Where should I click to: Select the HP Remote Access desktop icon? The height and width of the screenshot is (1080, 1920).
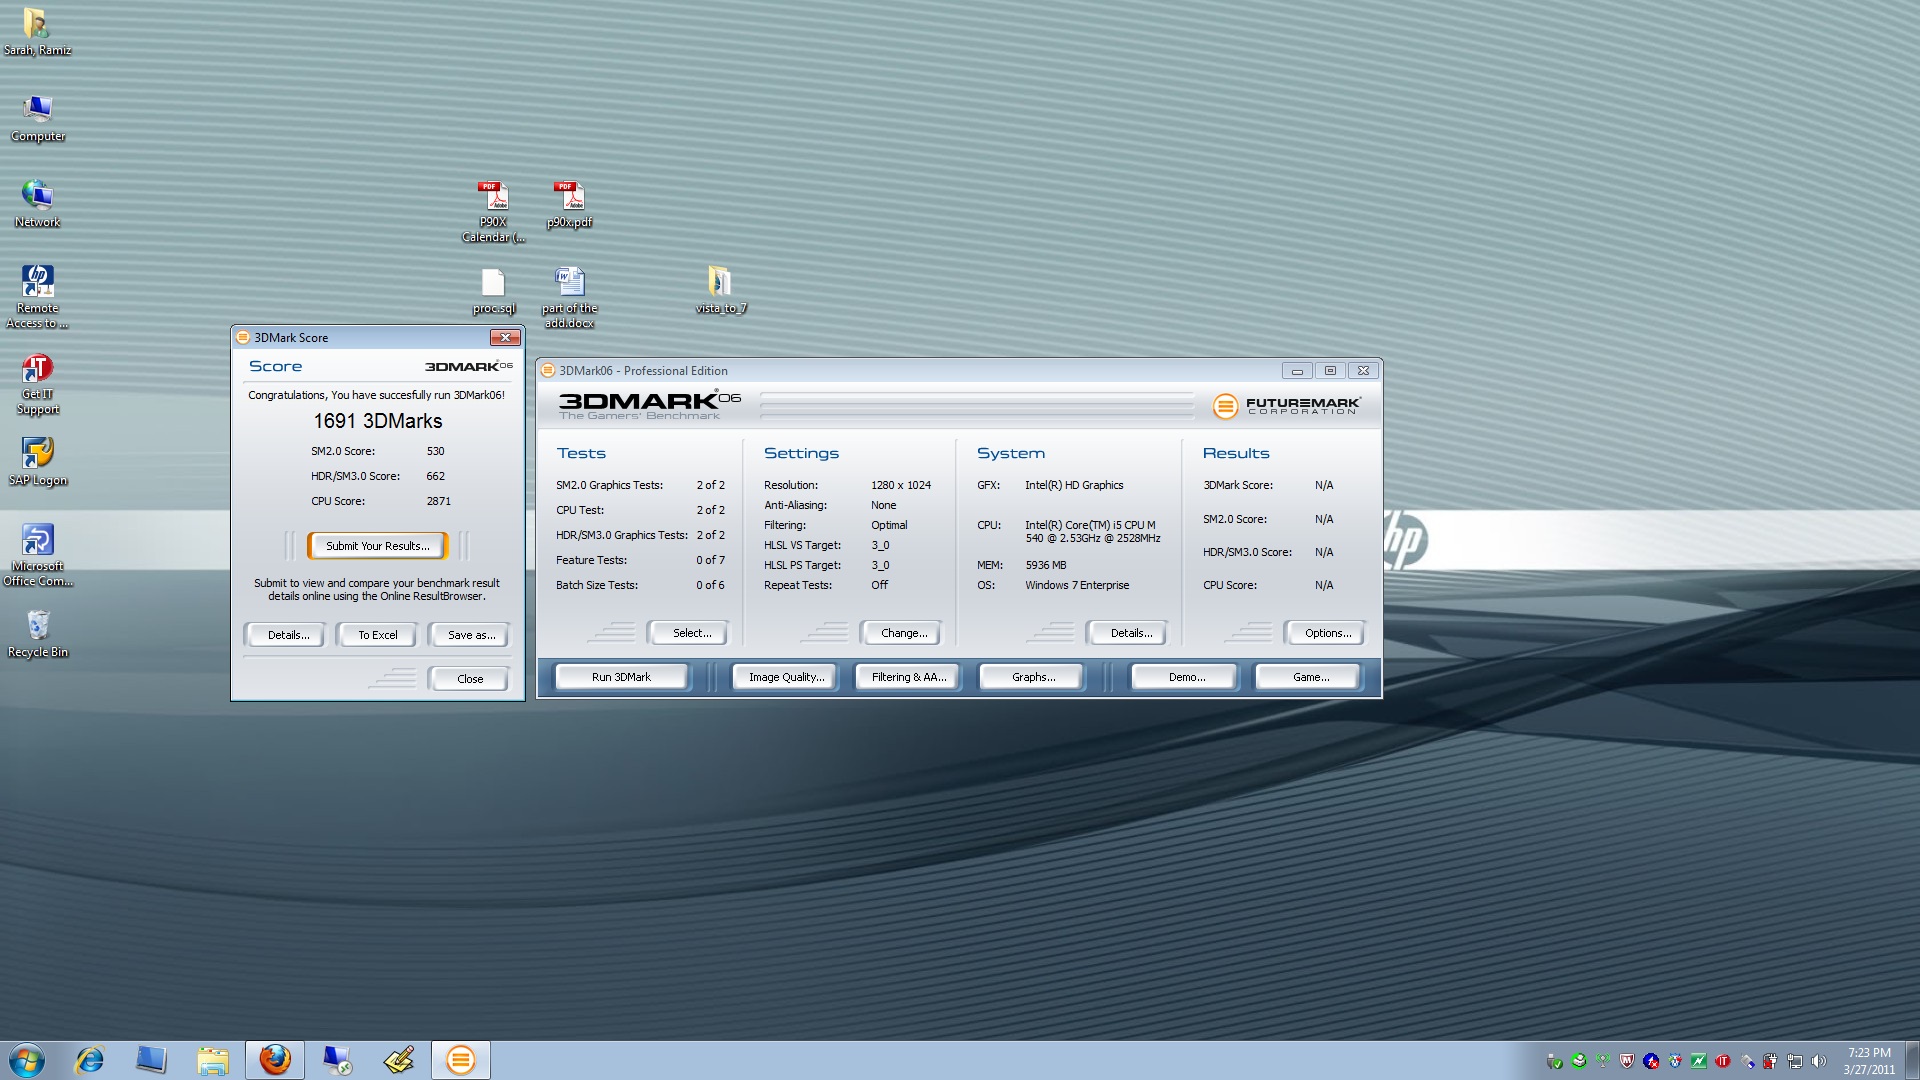(37, 295)
